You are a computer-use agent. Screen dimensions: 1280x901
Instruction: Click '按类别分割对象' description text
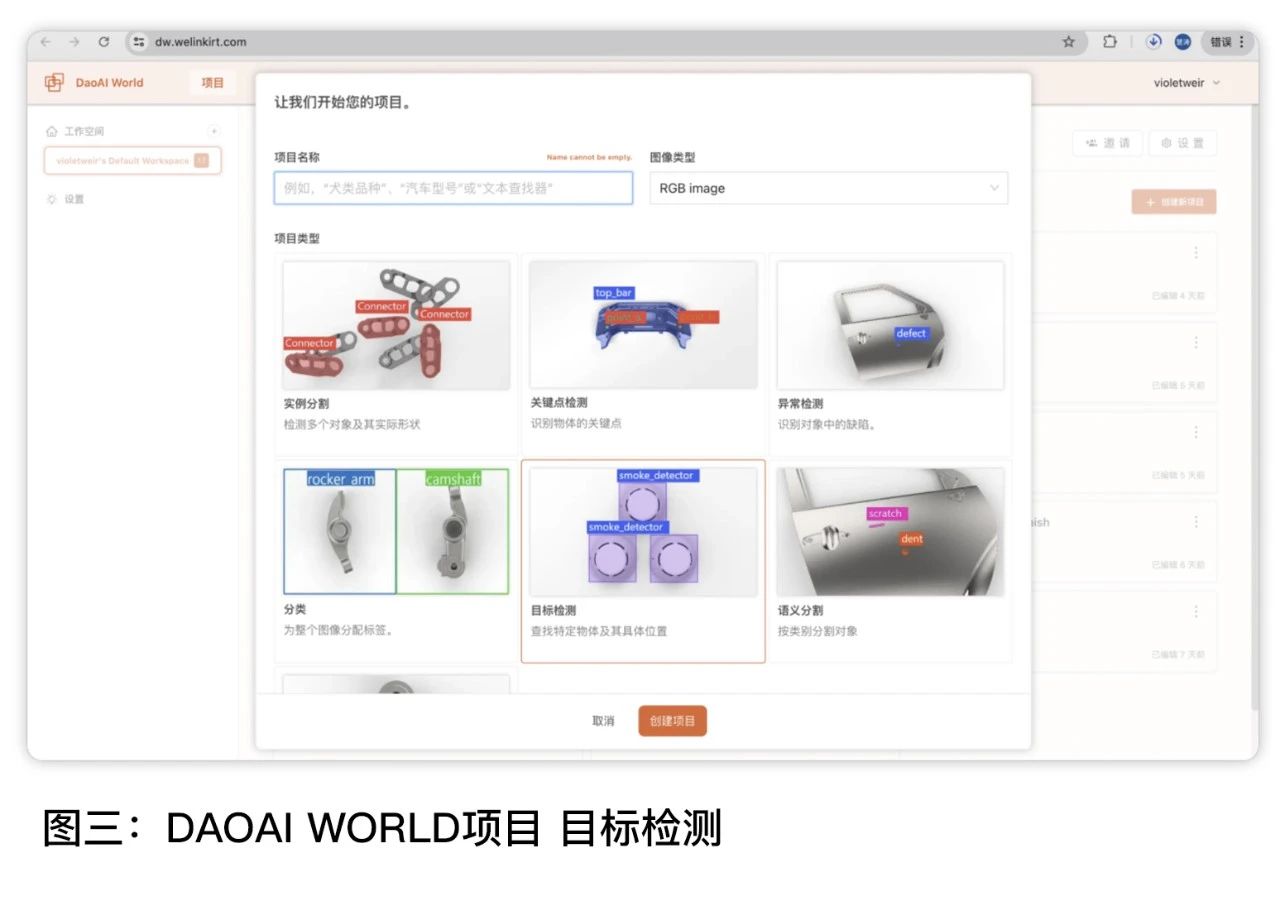[818, 631]
